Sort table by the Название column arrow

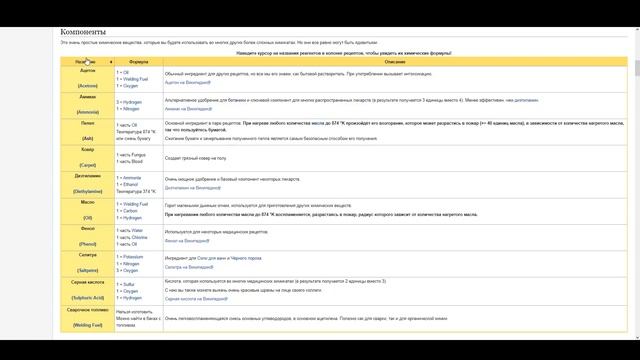coord(111,62)
